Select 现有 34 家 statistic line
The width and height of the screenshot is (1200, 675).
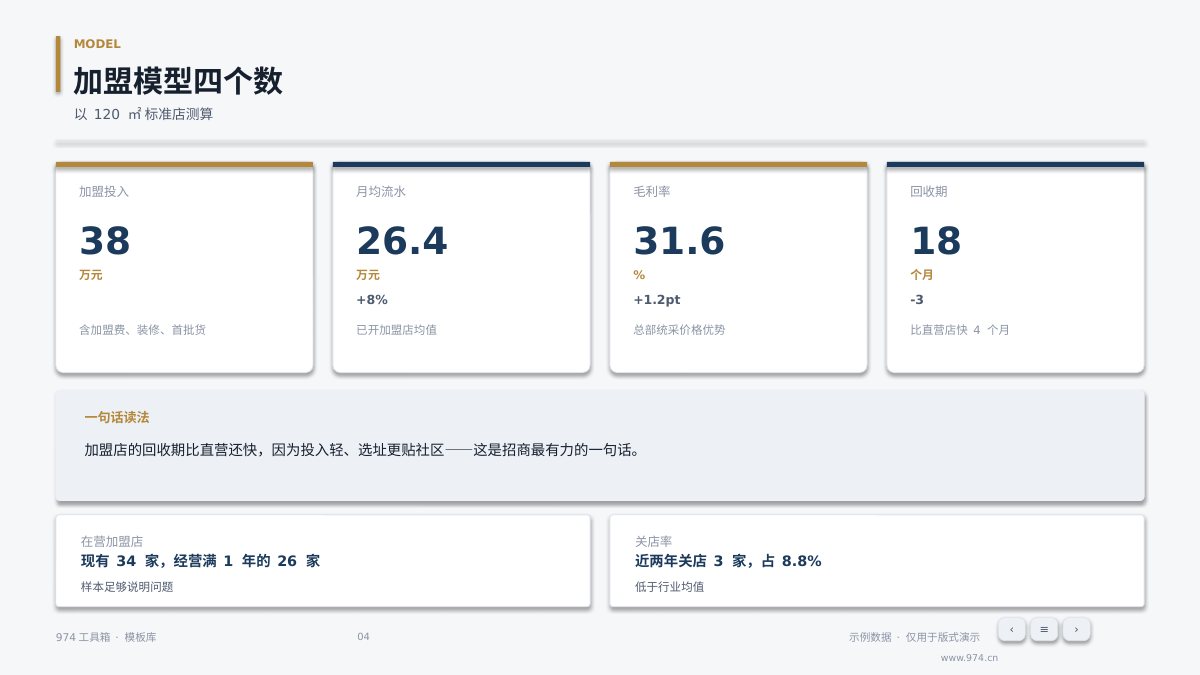(x=200, y=561)
